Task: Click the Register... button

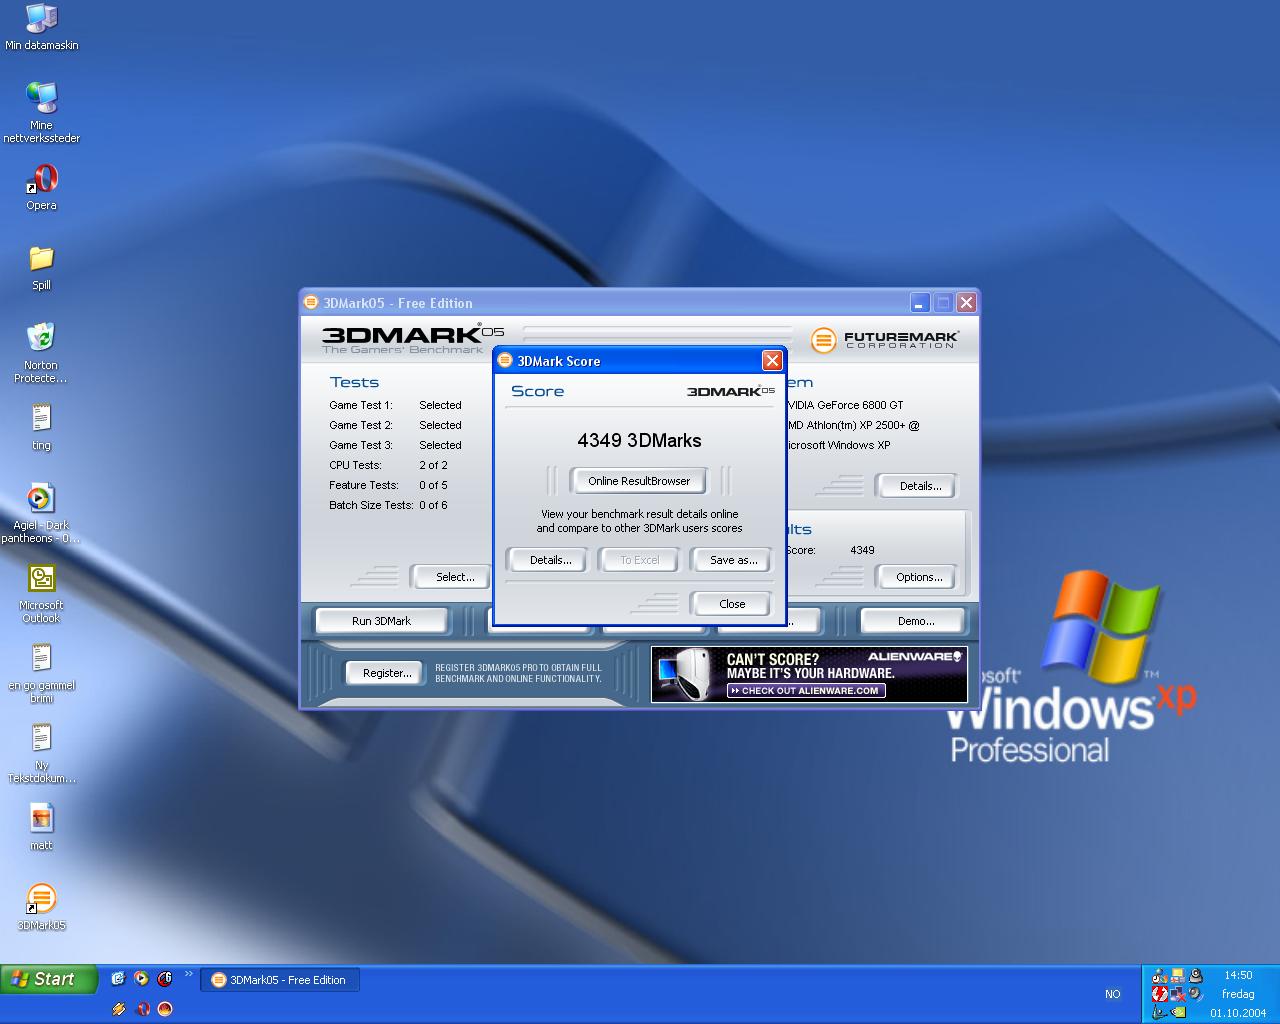Action: 387,673
